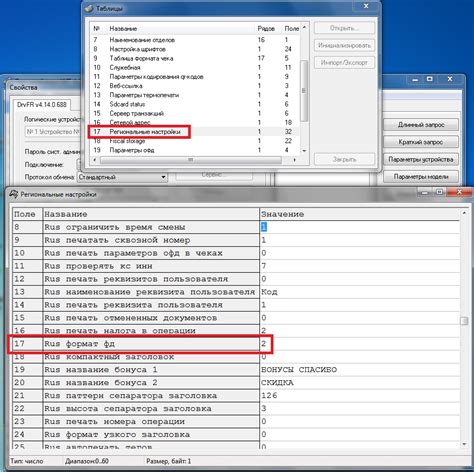
Task: Open the Протокол обмена dropdown
Action: [x=163, y=177]
